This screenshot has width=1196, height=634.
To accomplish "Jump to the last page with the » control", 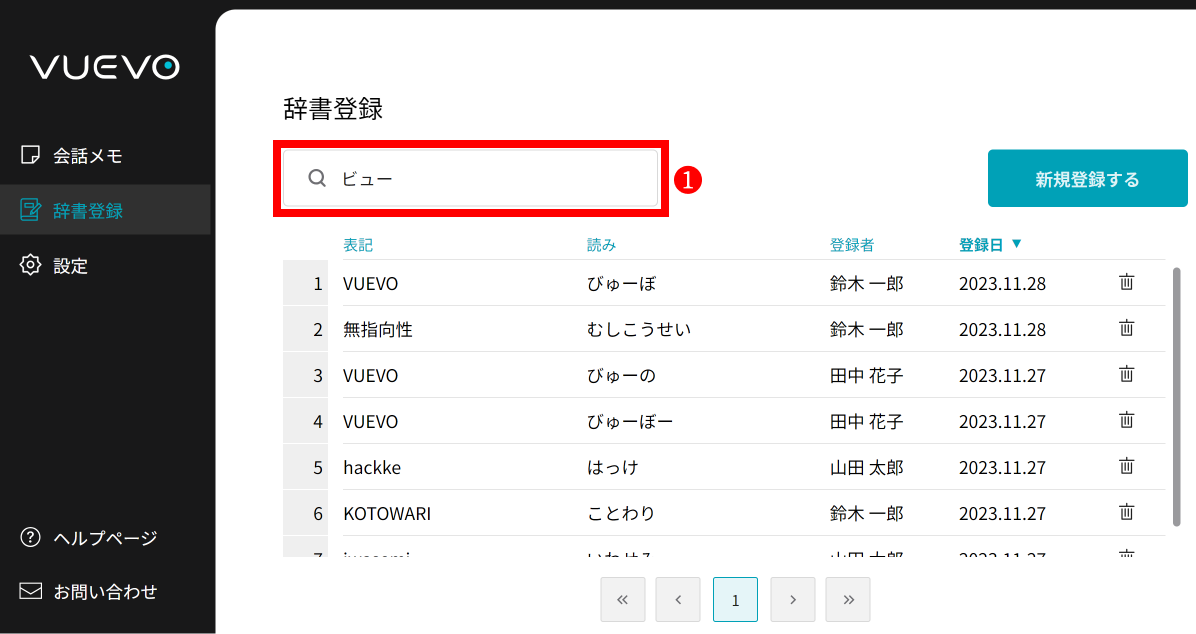I will click(x=848, y=599).
